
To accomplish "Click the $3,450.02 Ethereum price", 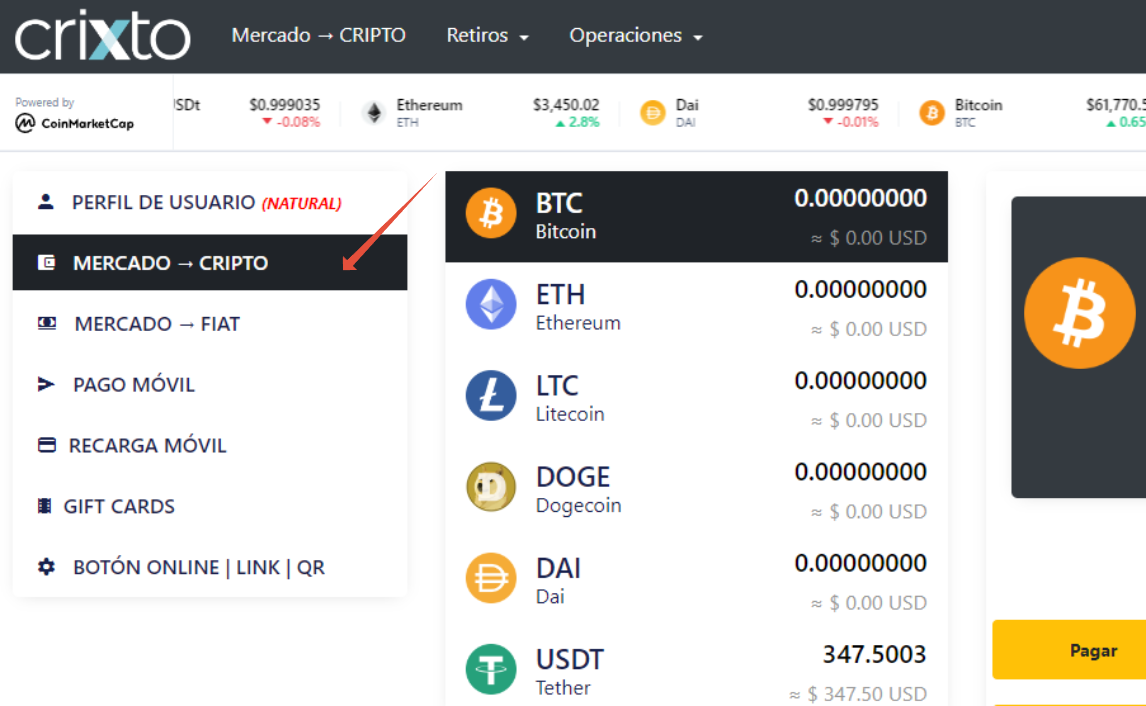I will (x=566, y=105).
